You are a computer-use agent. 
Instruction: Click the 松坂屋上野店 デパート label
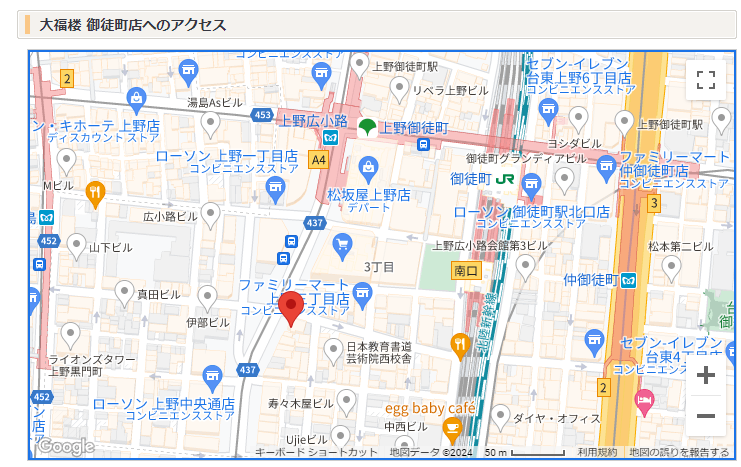(x=369, y=200)
